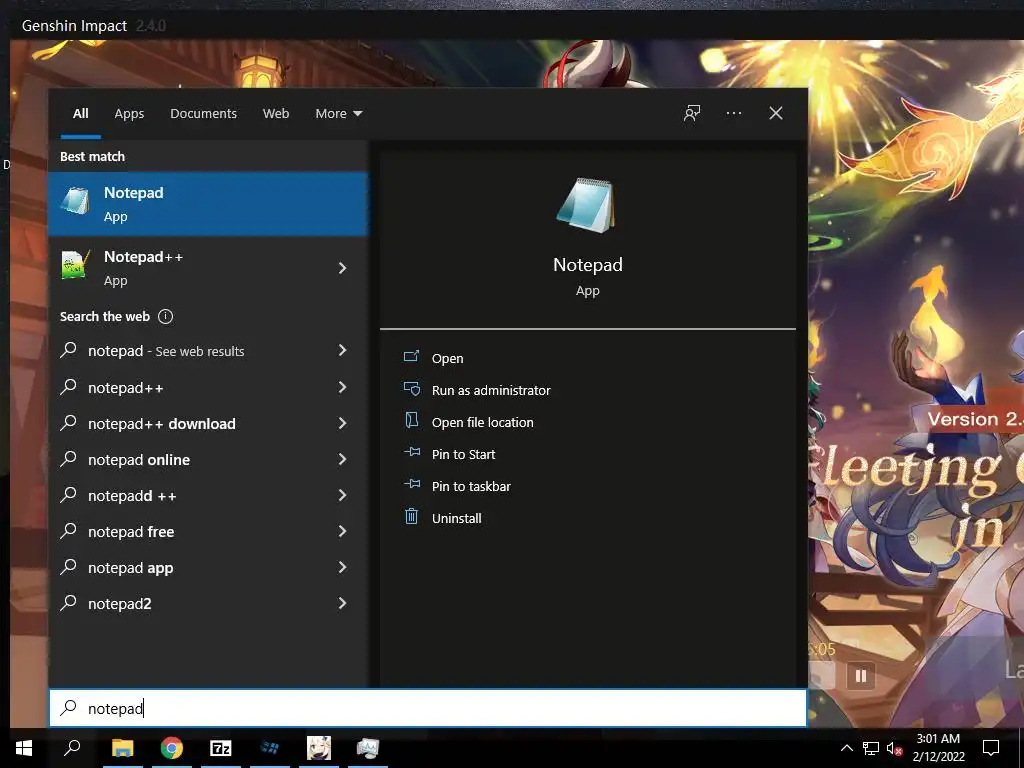Click the muted volume icon
Viewport: 1024px width, 768px height.
click(x=895, y=748)
